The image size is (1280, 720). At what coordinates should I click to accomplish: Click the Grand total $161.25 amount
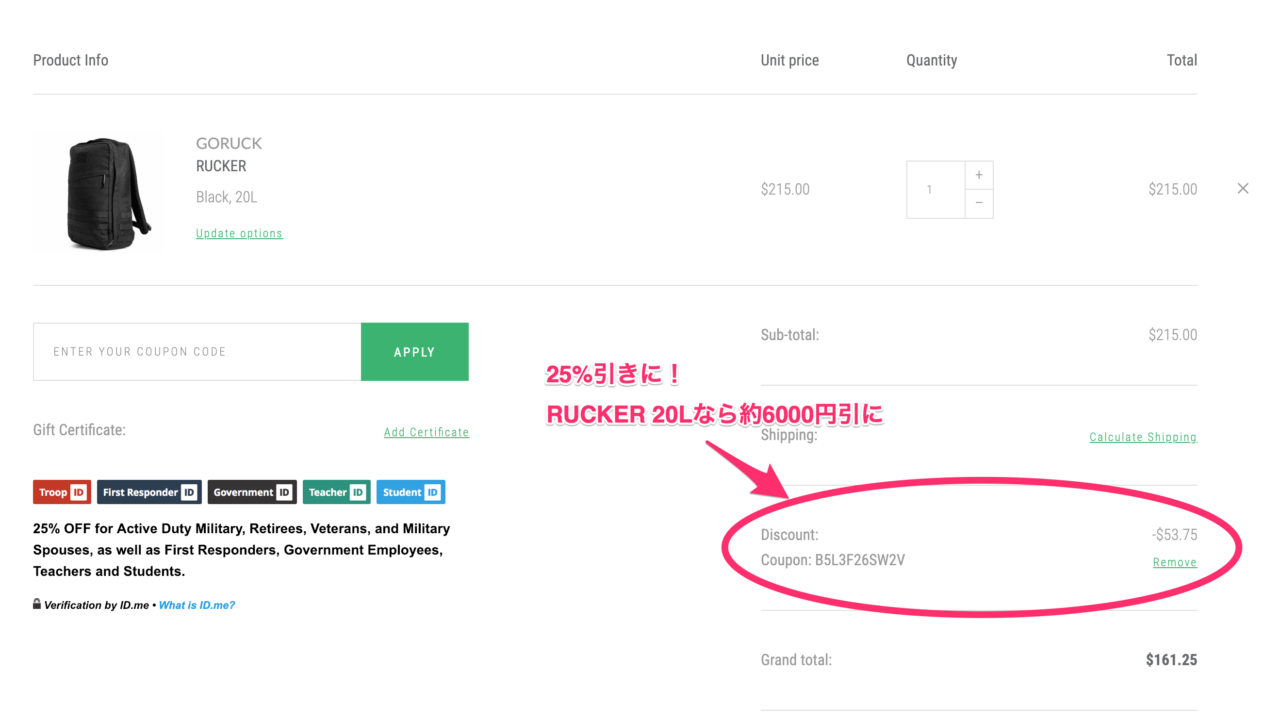1171,660
